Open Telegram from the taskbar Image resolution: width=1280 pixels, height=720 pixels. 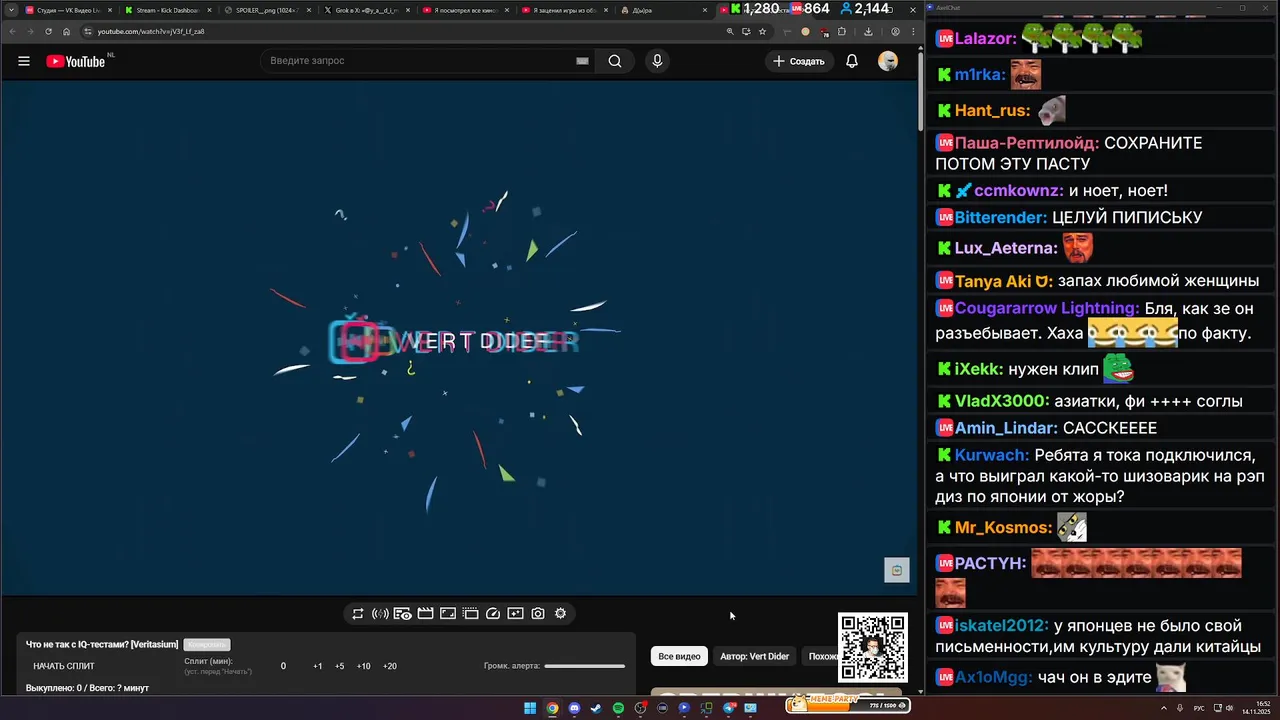pos(729,708)
